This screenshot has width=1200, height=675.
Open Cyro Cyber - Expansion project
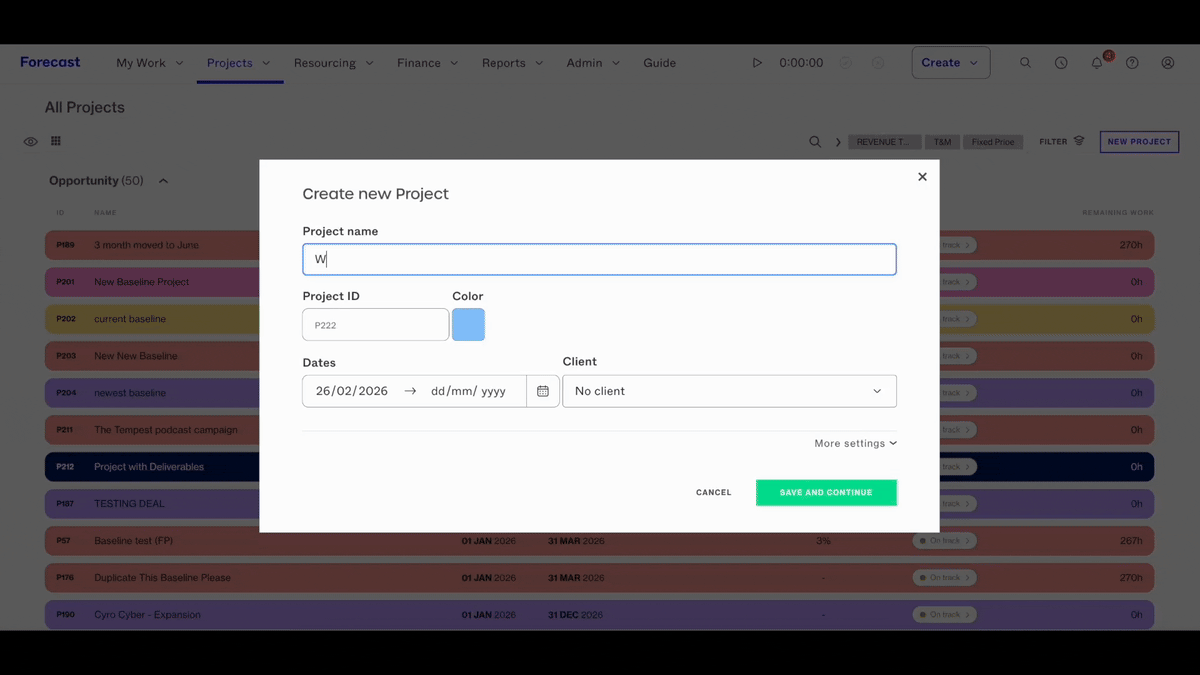pyautogui.click(x=147, y=615)
